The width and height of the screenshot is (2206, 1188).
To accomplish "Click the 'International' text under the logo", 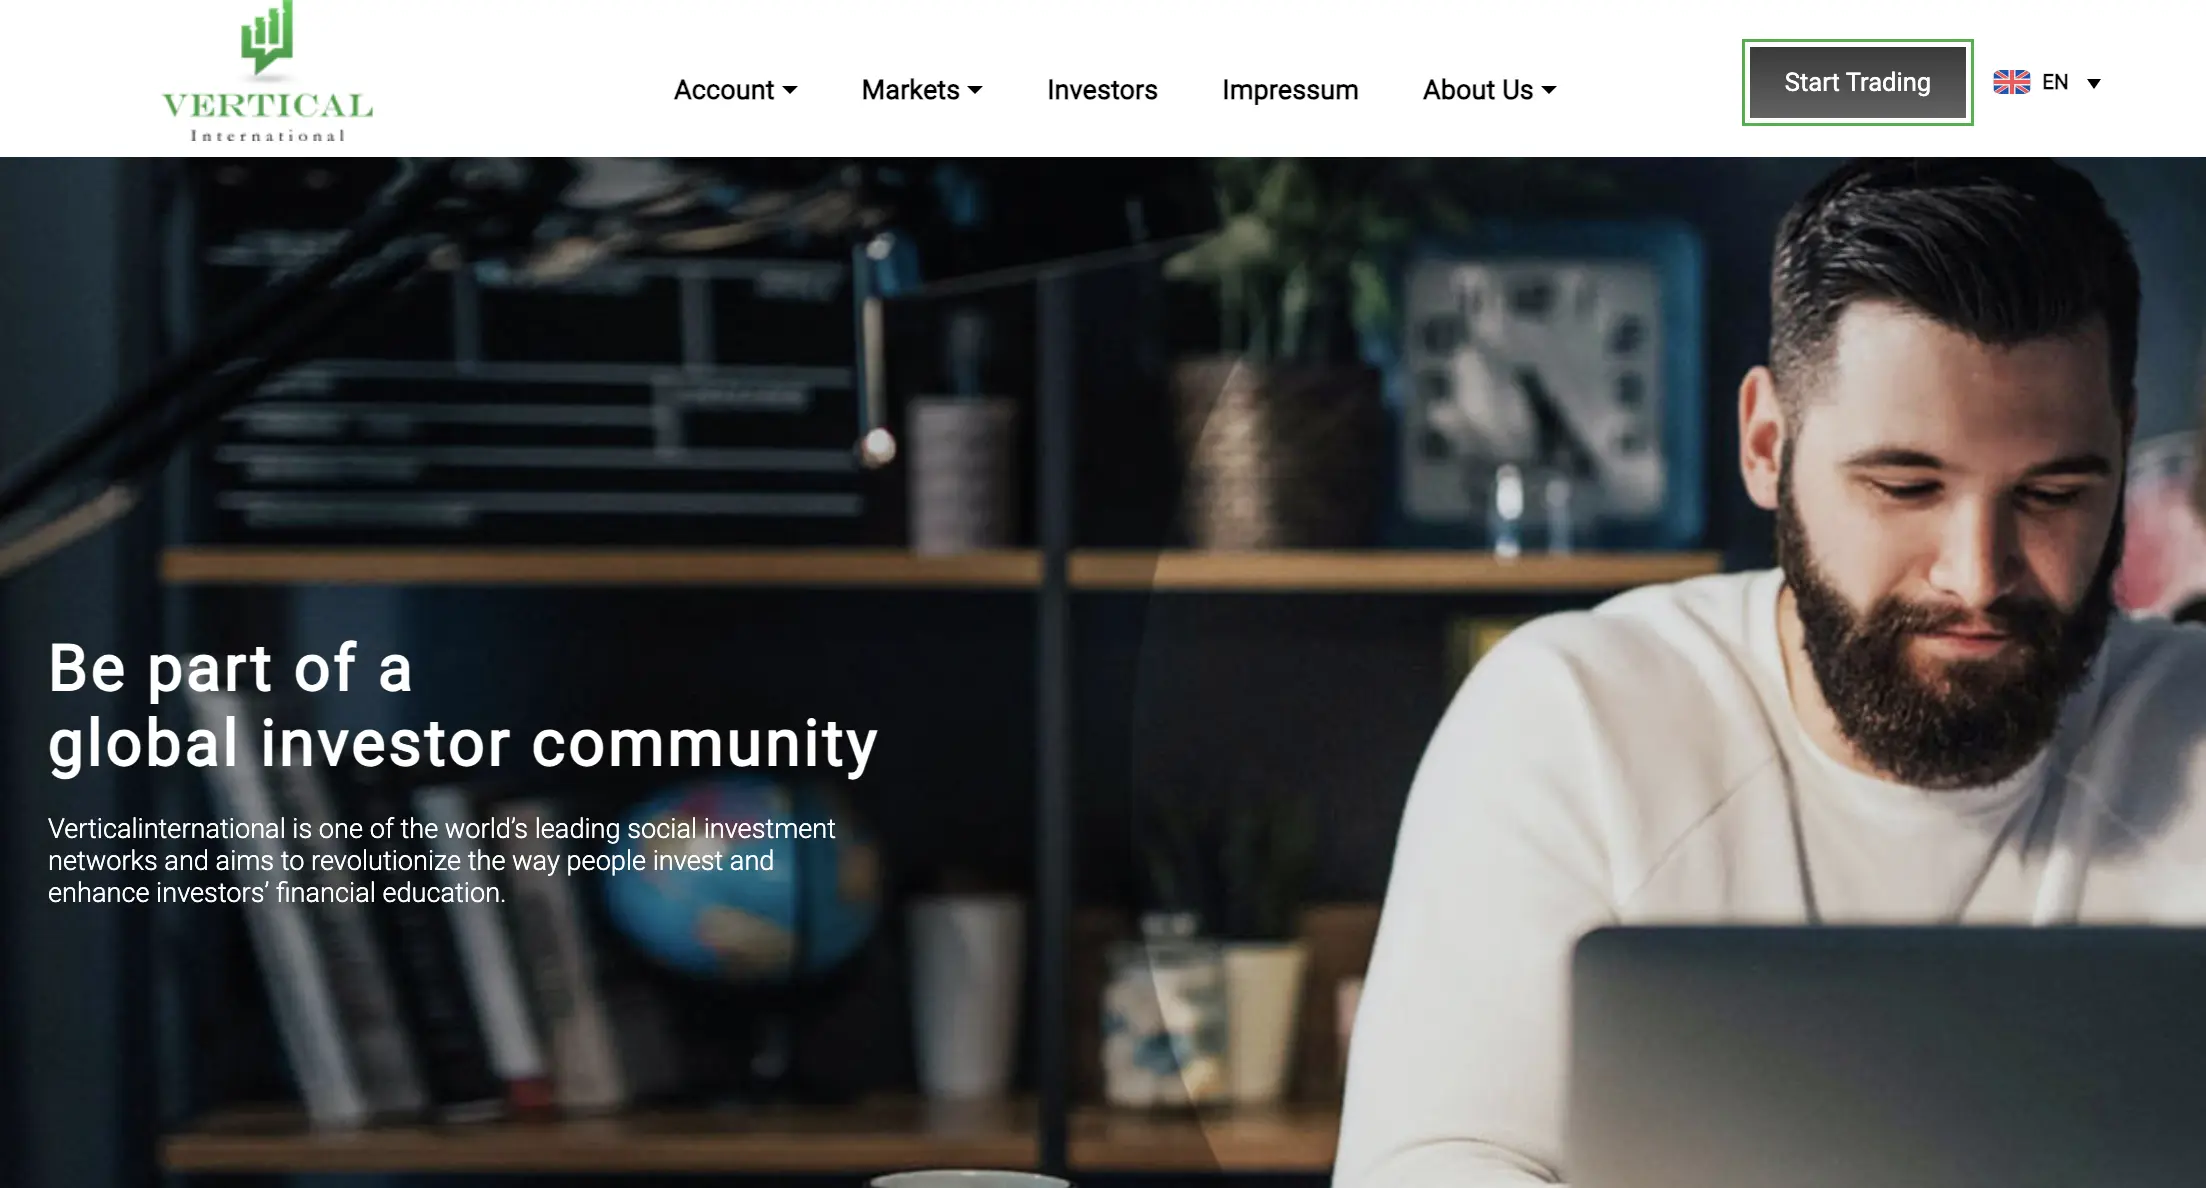I will [267, 135].
